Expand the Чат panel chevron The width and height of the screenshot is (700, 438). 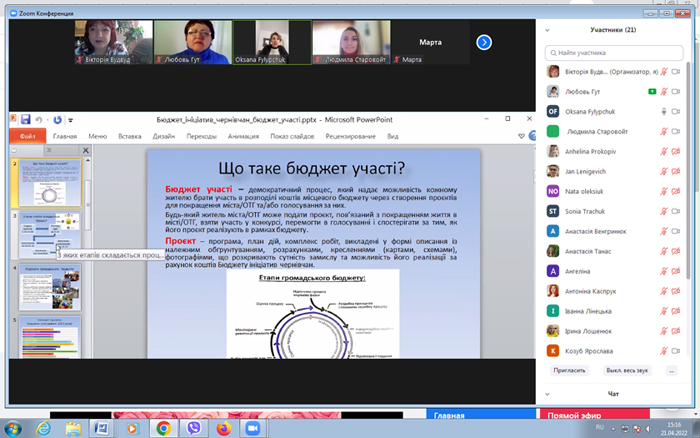(x=547, y=394)
